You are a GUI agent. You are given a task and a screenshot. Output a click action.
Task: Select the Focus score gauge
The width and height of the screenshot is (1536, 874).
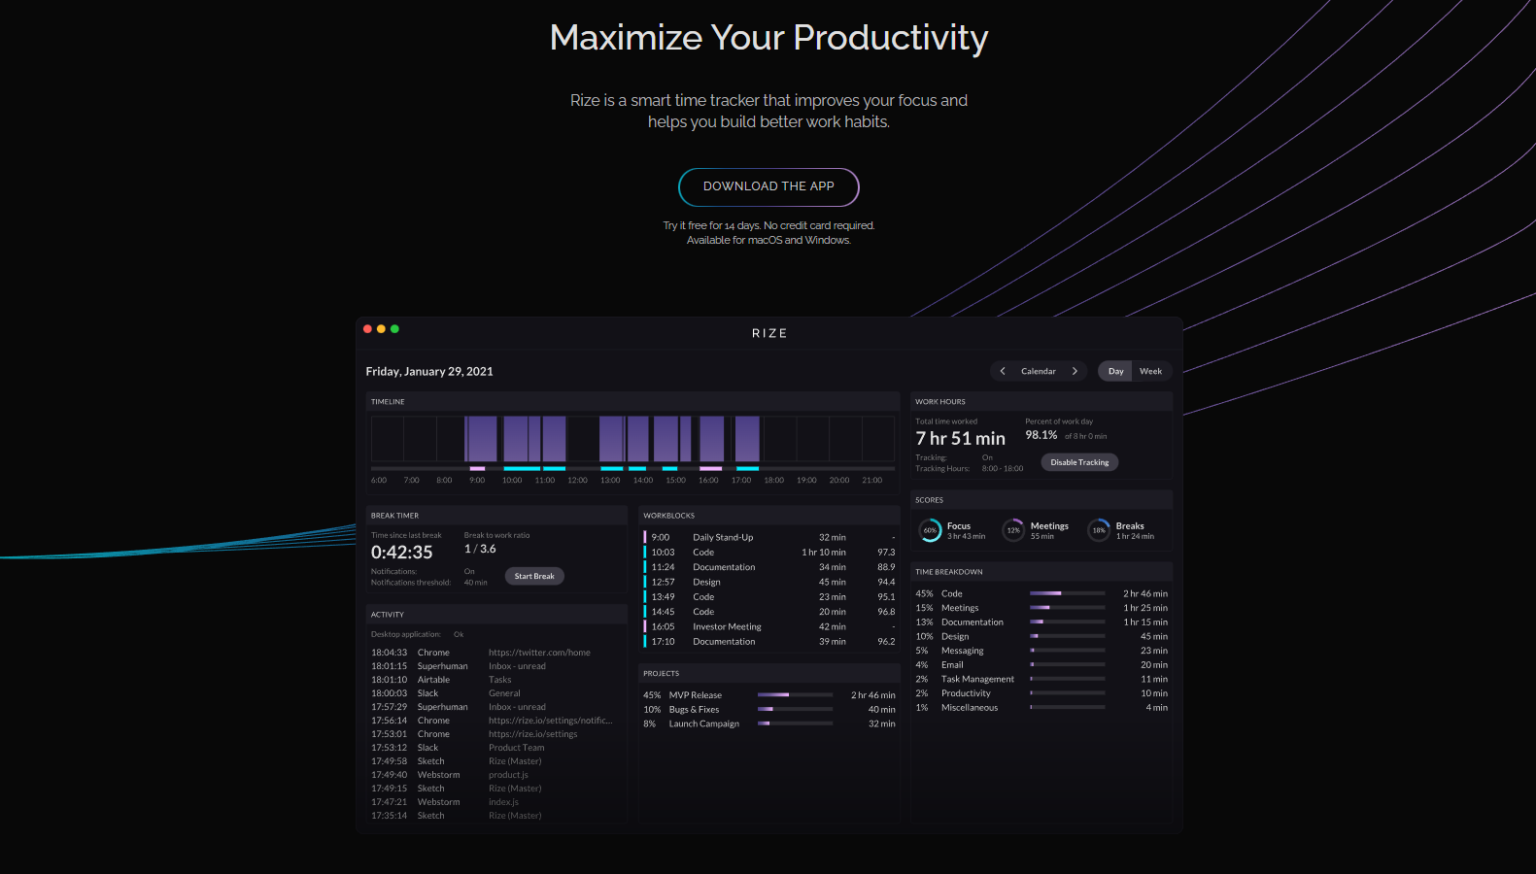(930, 530)
